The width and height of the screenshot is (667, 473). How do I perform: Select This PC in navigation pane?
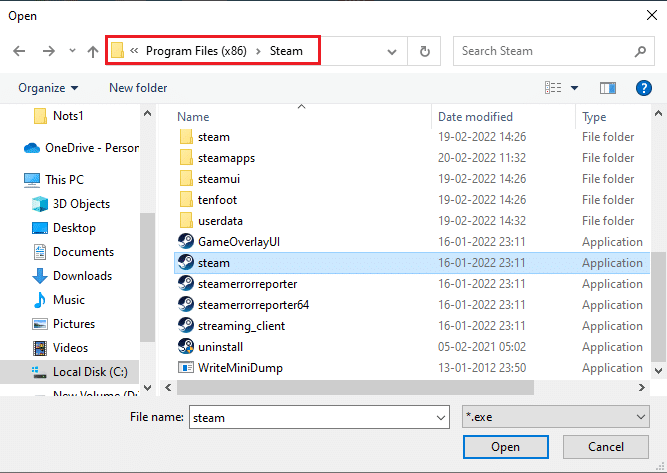coord(54,180)
